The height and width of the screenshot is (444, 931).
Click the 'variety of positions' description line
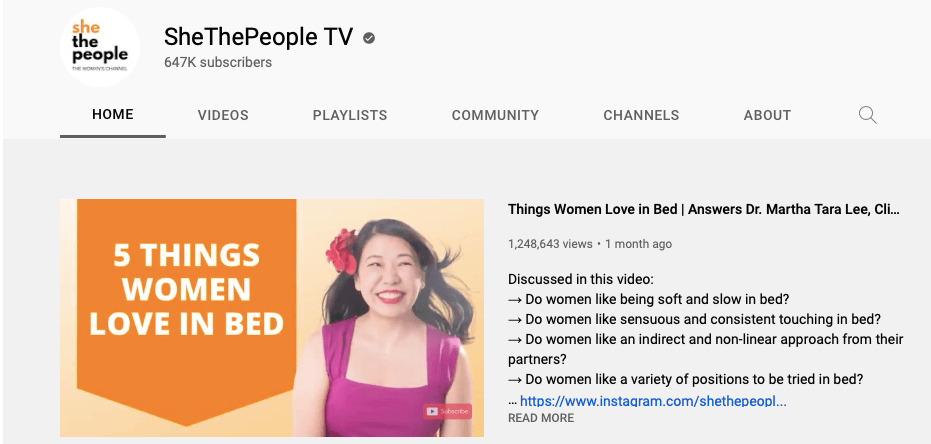tap(685, 379)
